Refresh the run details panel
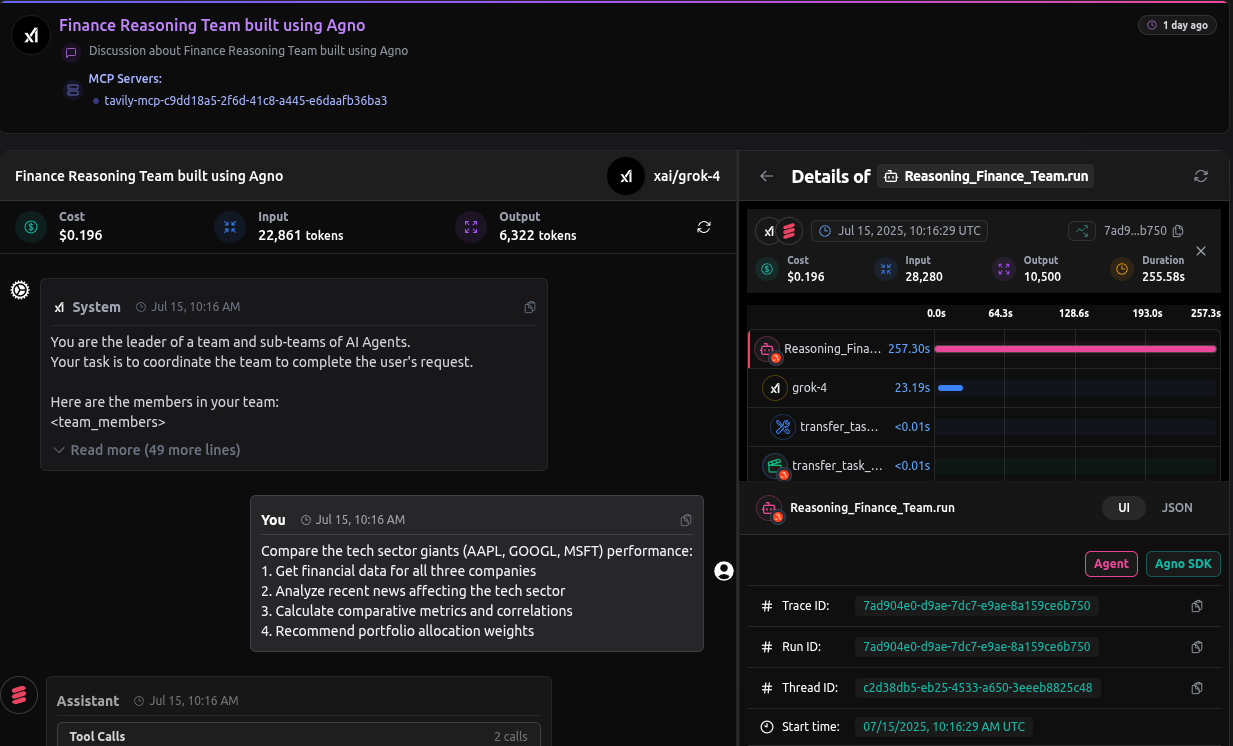Viewport: 1233px width, 746px height. (x=1201, y=176)
